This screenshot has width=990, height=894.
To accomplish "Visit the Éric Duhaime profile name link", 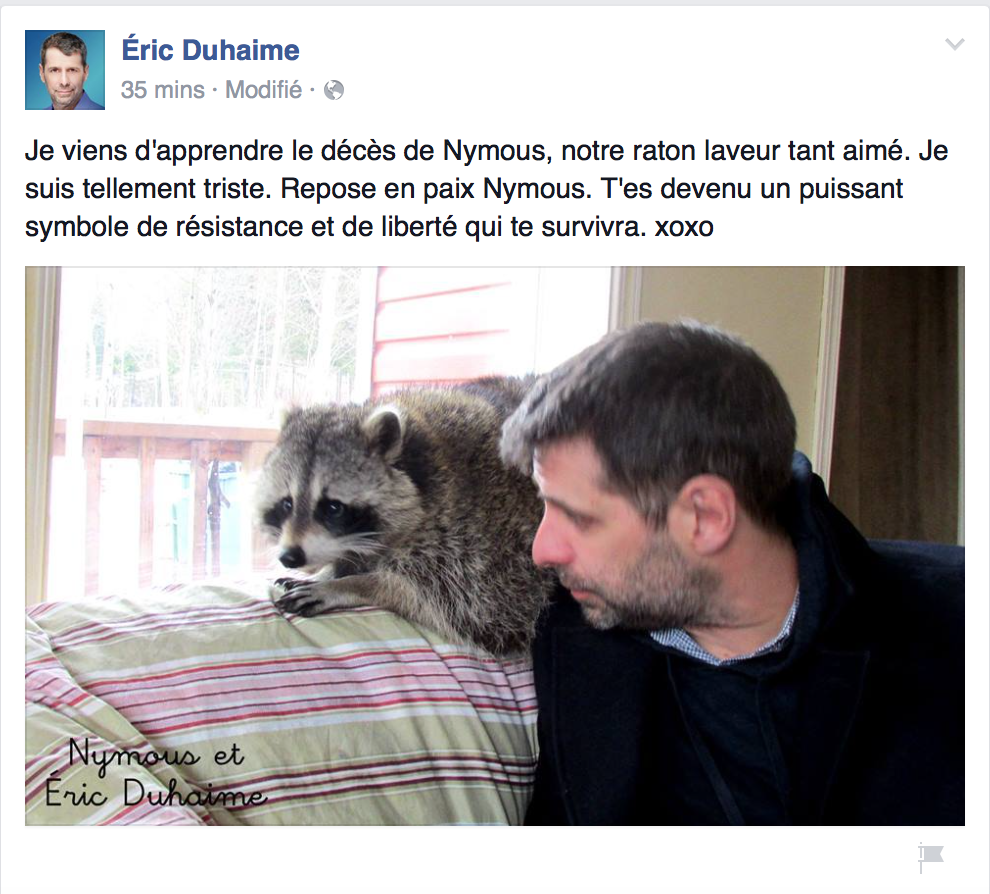I will [x=210, y=50].
